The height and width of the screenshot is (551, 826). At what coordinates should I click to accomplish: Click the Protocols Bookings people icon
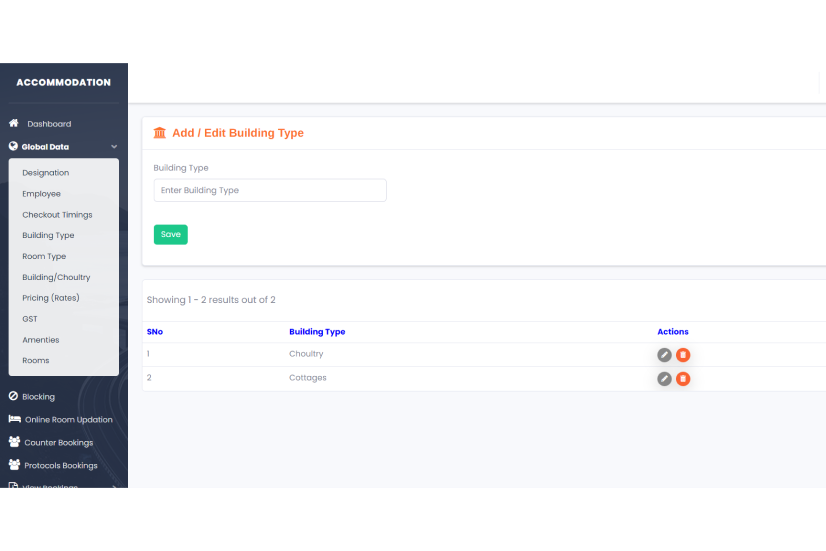click(14, 465)
